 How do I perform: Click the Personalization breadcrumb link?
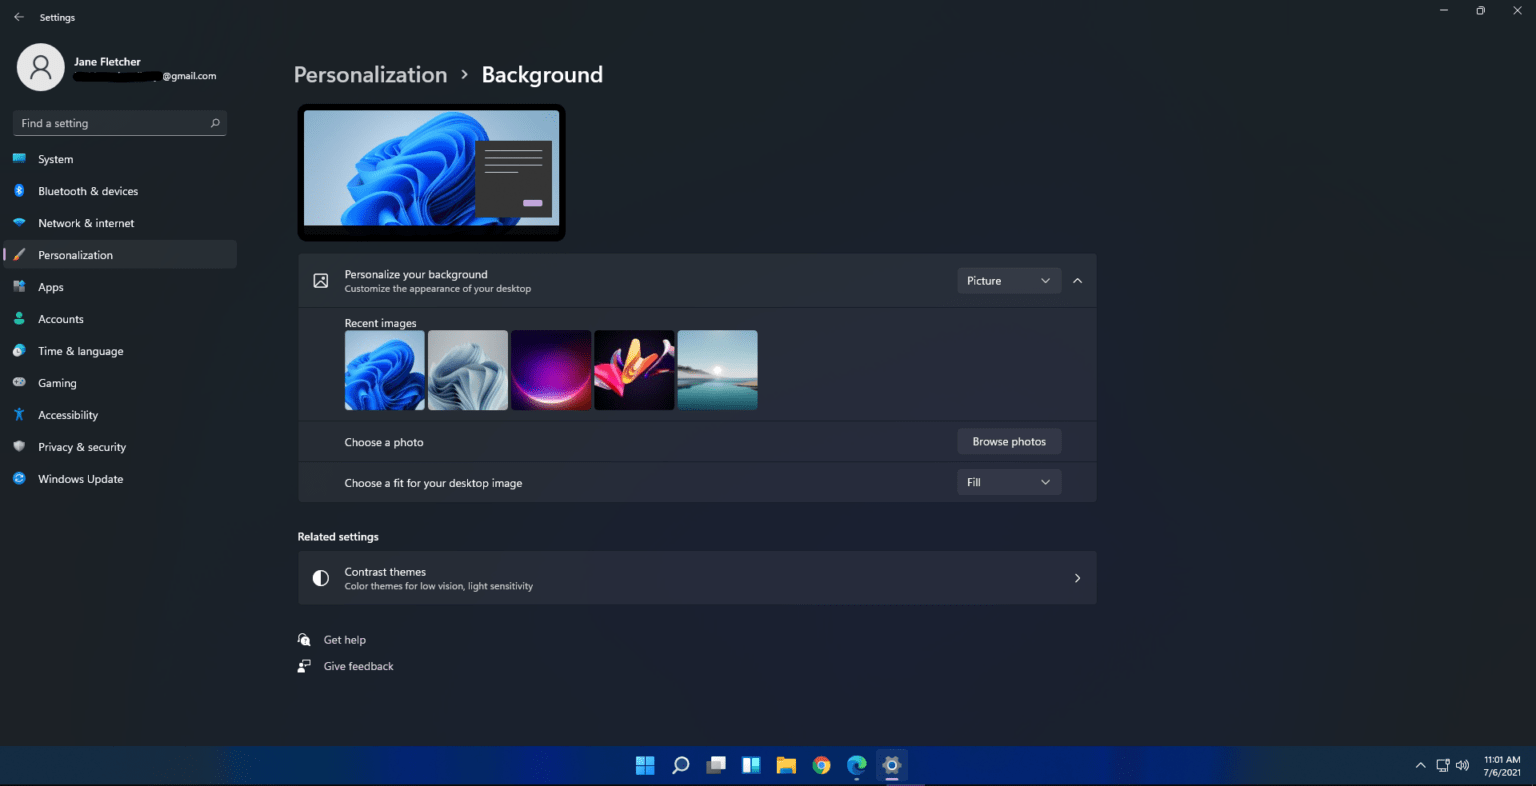click(x=370, y=74)
